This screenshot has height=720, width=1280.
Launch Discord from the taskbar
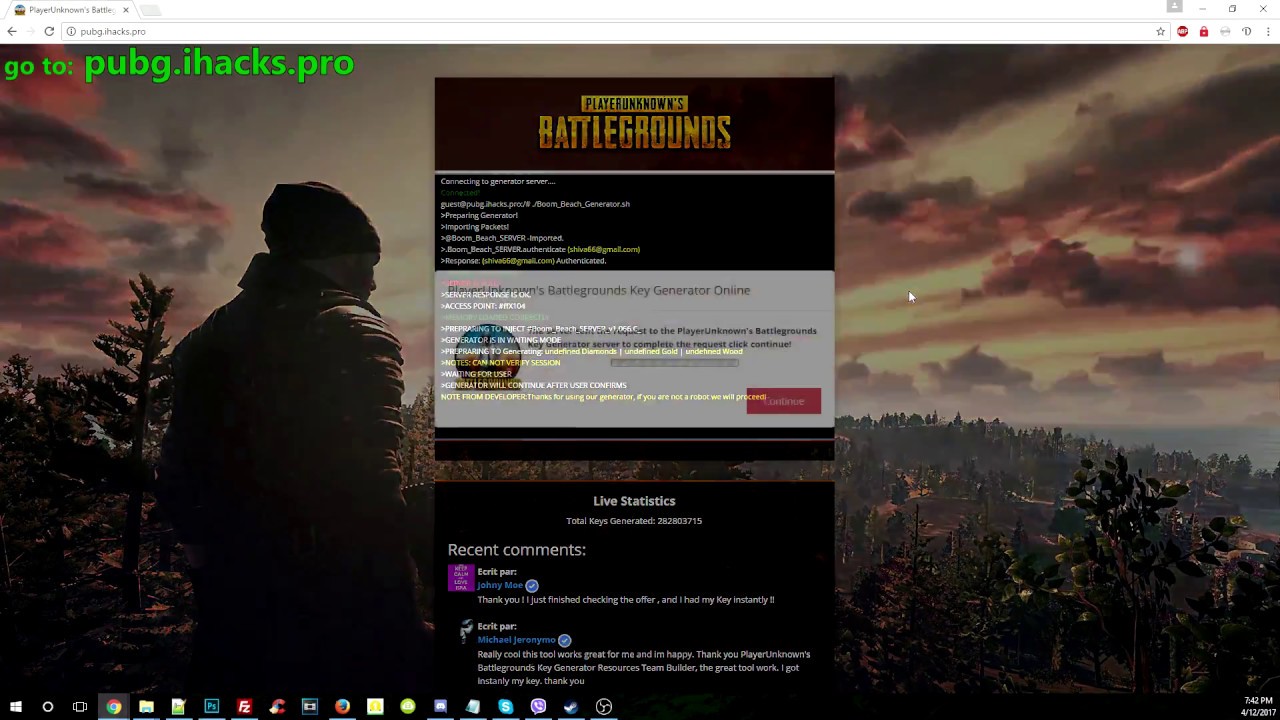coord(440,707)
